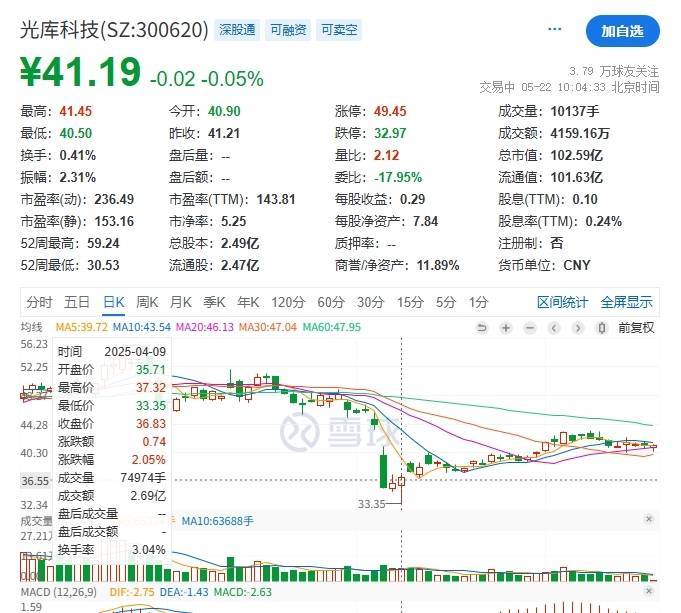The width and height of the screenshot is (681, 613).
Task: Click the 可融资 tag
Action: 289,30
